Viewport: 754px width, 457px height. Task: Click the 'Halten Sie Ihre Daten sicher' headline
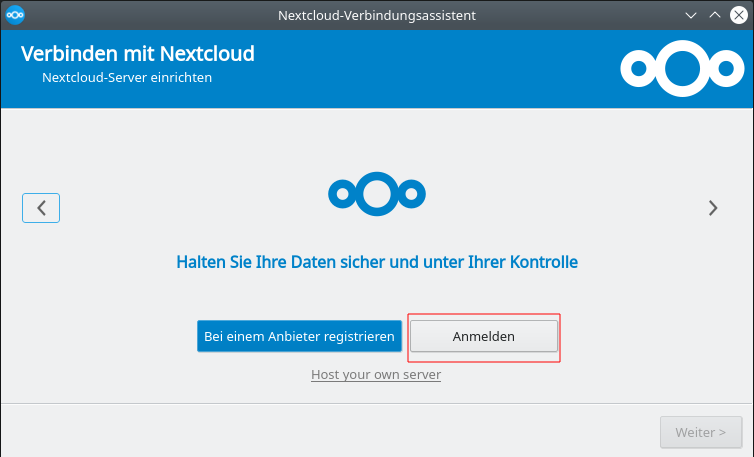[x=377, y=262]
